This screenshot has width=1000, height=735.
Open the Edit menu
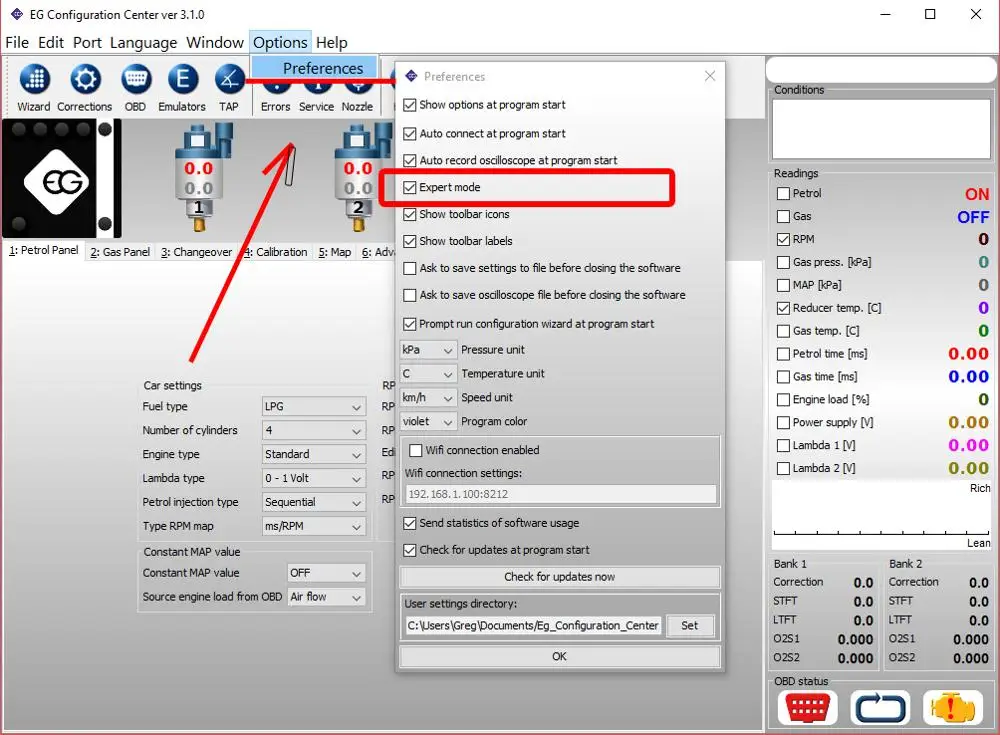[x=51, y=43]
